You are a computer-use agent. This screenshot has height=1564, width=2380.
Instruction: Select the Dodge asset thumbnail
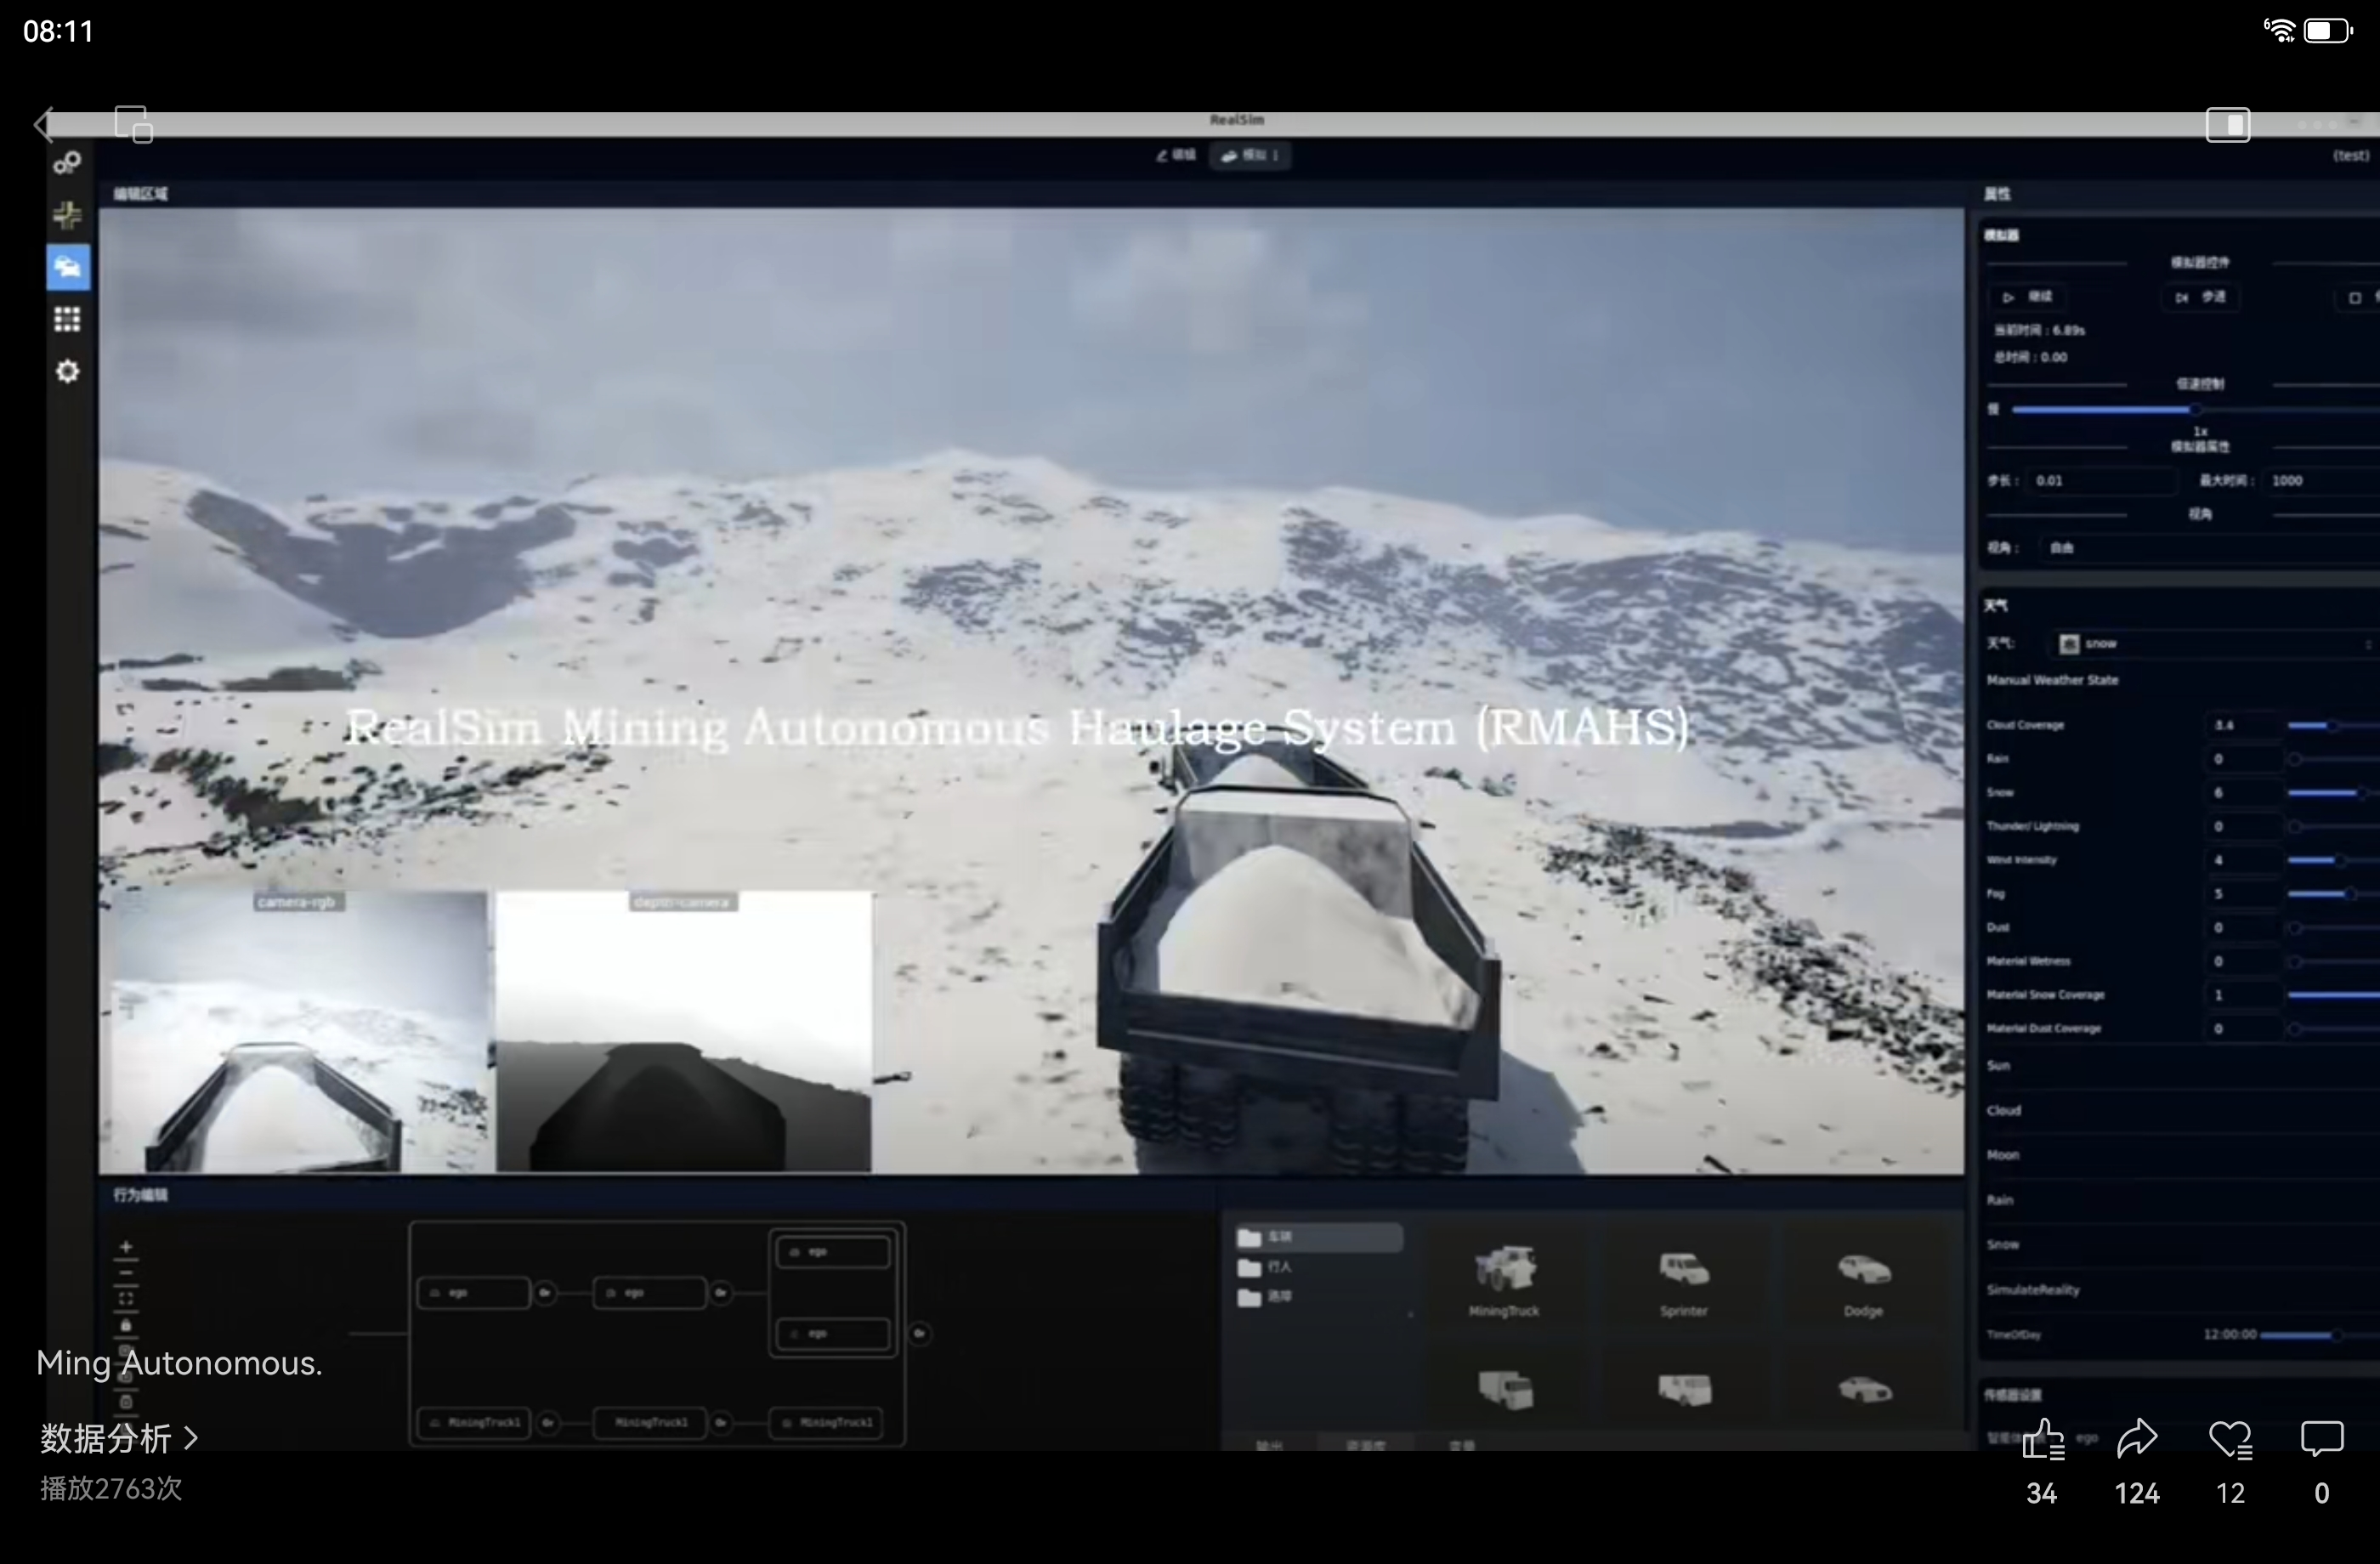click(1863, 1279)
